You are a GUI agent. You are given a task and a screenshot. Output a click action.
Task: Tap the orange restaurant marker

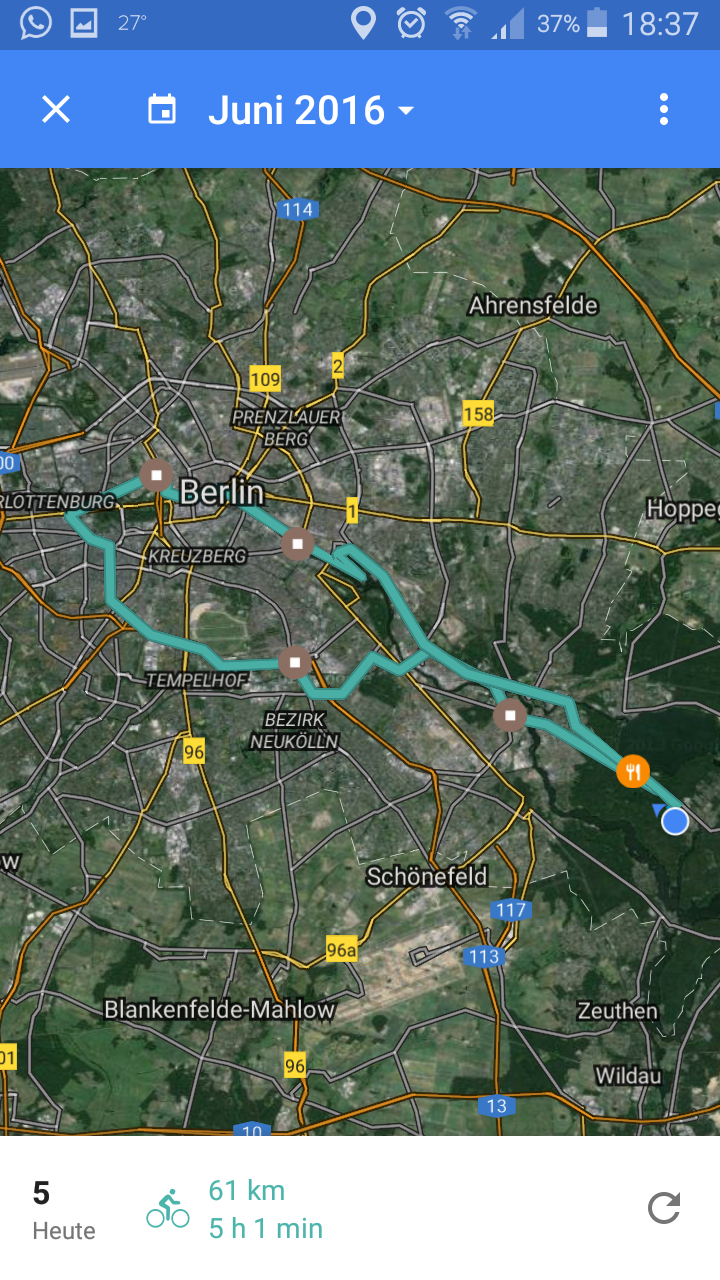click(x=633, y=771)
